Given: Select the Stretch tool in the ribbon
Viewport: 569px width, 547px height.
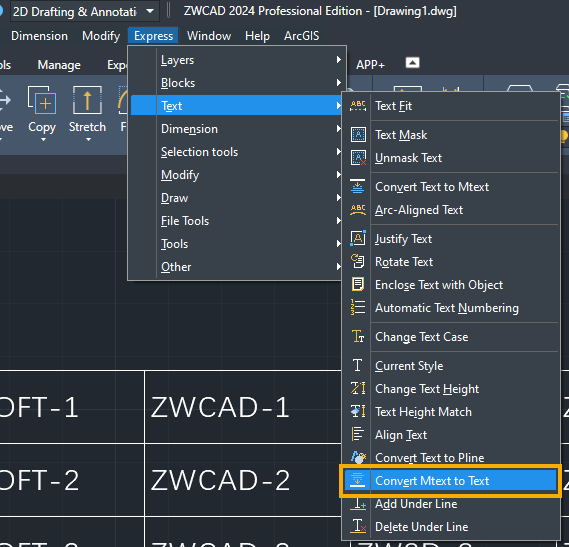Looking at the screenshot, I should (x=87, y=109).
